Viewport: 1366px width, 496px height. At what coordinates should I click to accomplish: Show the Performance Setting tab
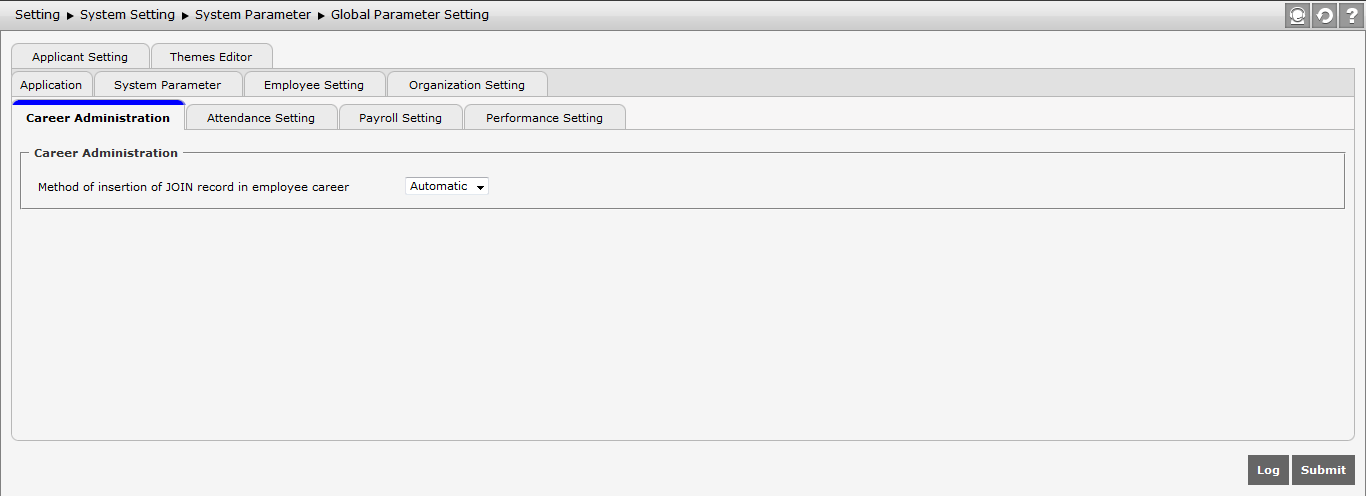click(544, 118)
